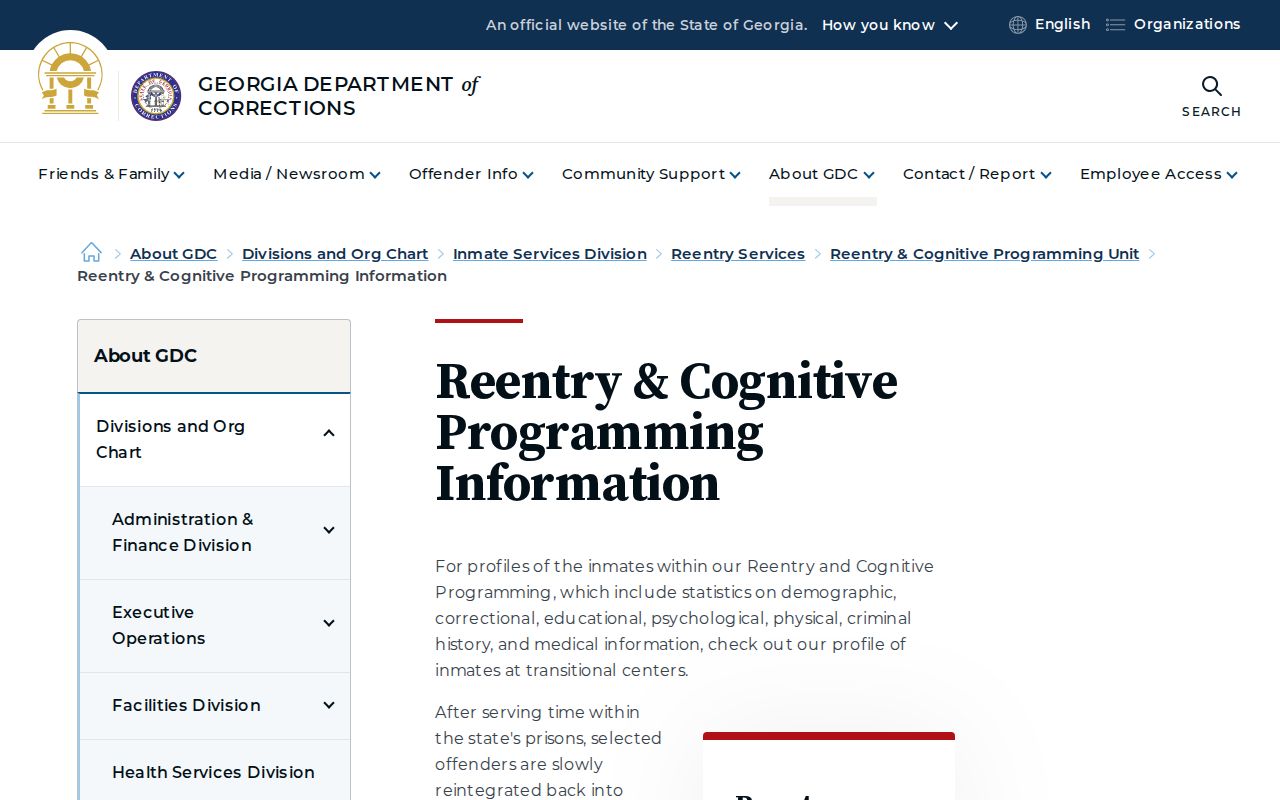Follow the Divisions and Org Chart breadcrumb
1280x800 pixels.
click(335, 254)
